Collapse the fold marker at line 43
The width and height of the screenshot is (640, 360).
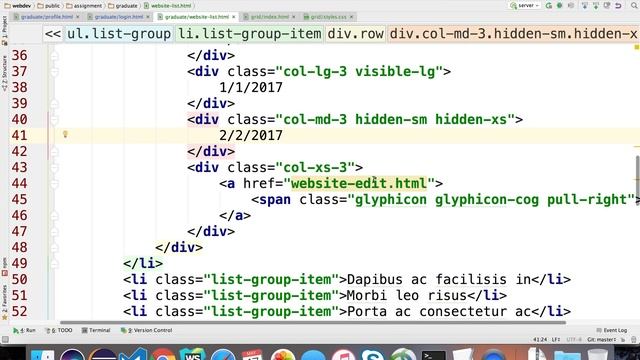(x=54, y=168)
